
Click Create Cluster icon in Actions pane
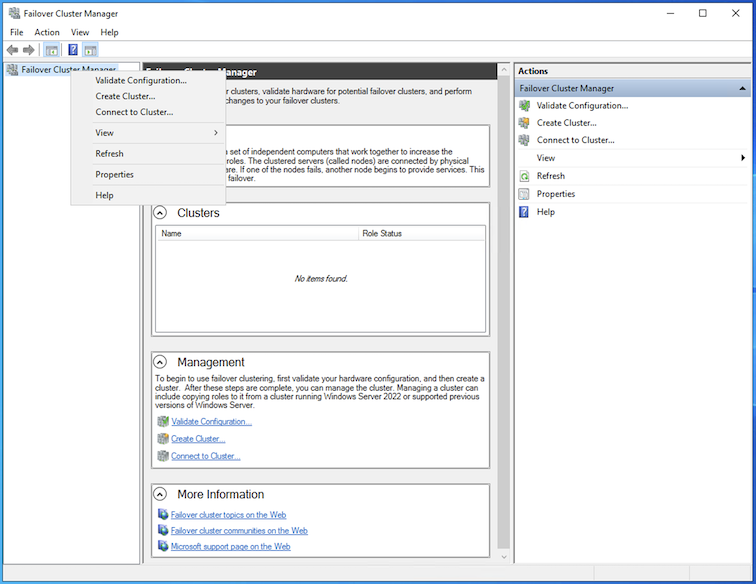(524, 123)
